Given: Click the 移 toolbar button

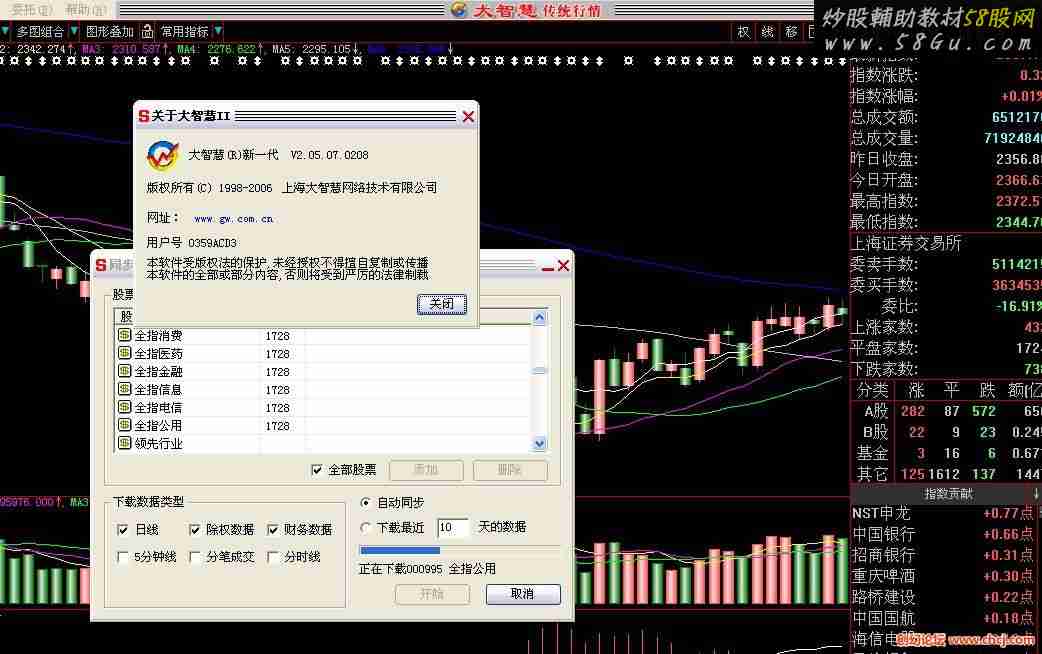Looking at the screenshot, I should pyautogui.click(x=791, y=31).
